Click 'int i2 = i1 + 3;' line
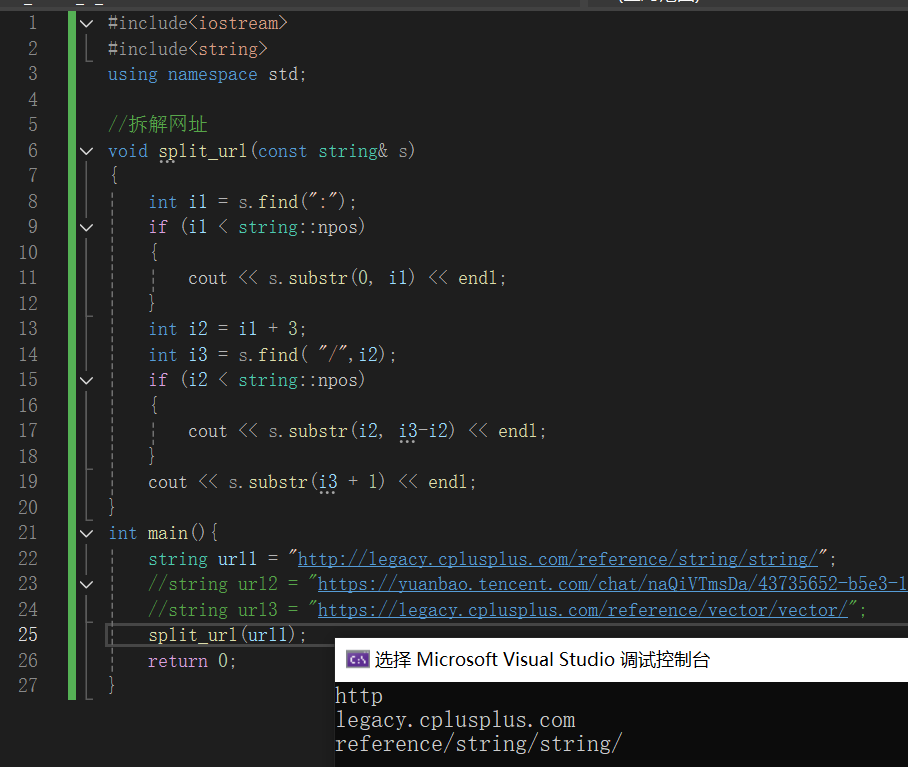 pos(227,329)
